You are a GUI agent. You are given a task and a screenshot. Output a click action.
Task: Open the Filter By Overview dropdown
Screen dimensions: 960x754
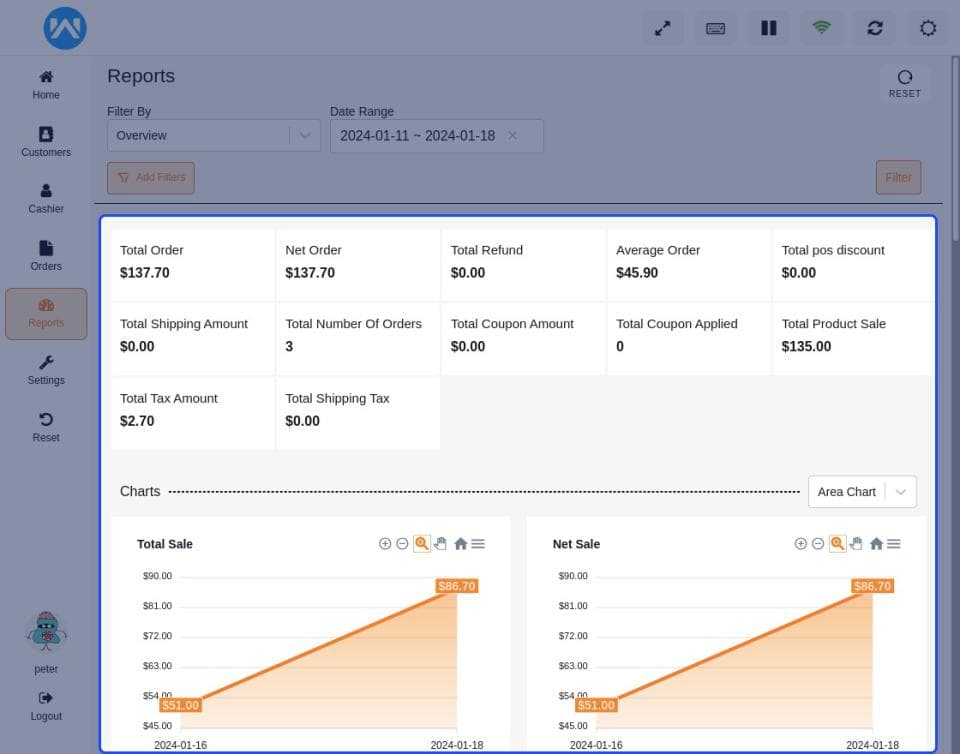point(214,135)
